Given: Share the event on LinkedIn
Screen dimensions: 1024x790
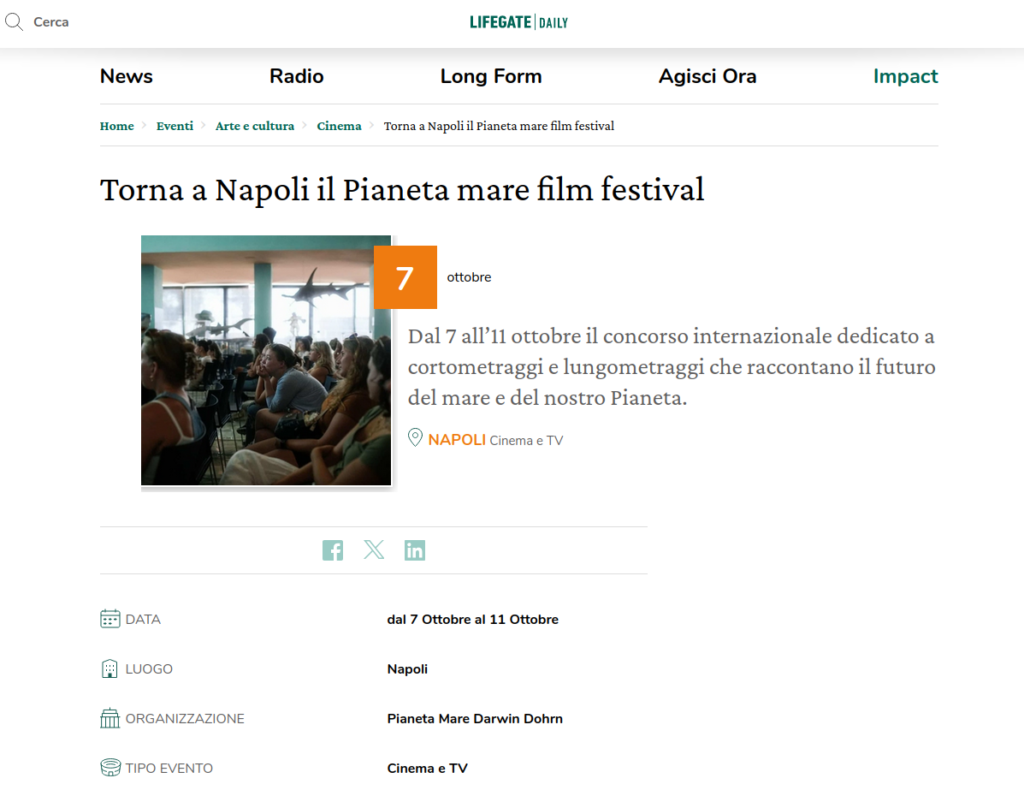Looking at the screenshot, I should click(415, 550).
